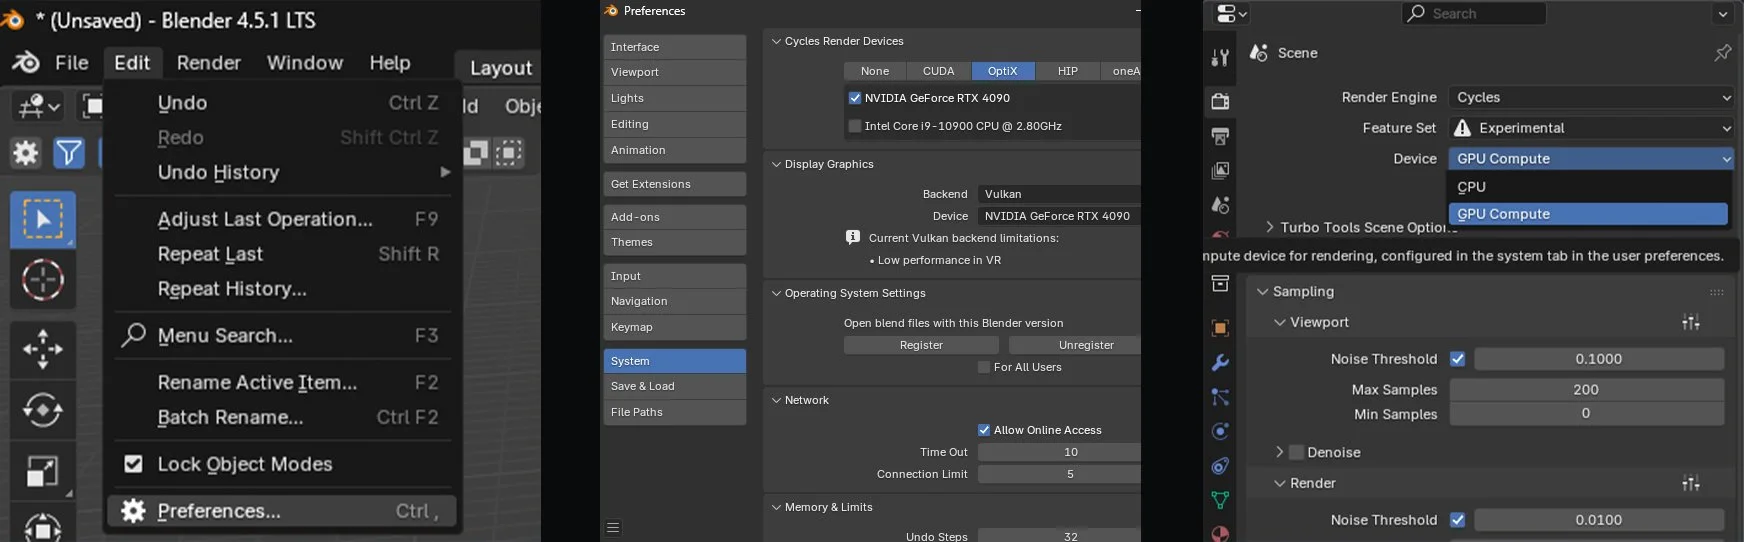Screen dimensions: 1744x542
Task: Open the Render Engine dropdown
Action: point(1591,97)
